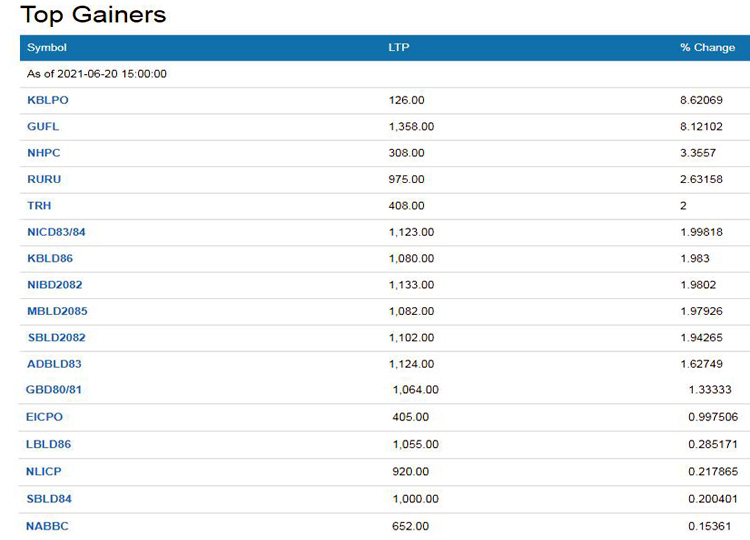Open the EICPO symbol link
The height and width of the screenshot is (540, 750).
click(x=44, y=417)
